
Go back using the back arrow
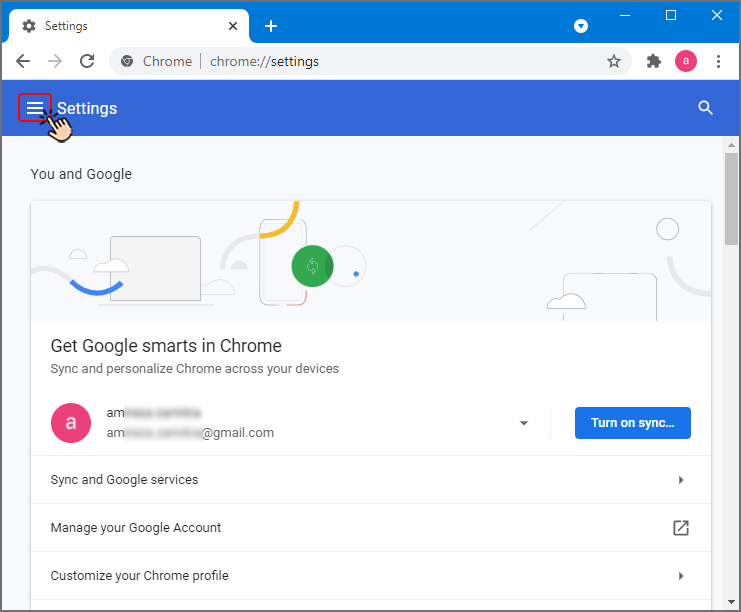23,61
